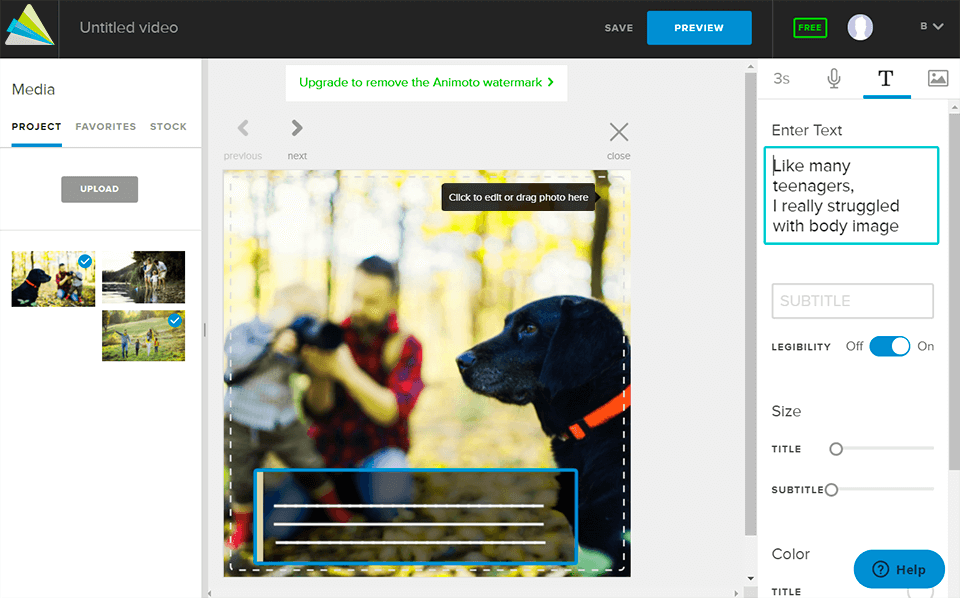The width and height of the screenshot is (960, 598).
Task: Open the image settings icon tab
Action: (937, 78)
